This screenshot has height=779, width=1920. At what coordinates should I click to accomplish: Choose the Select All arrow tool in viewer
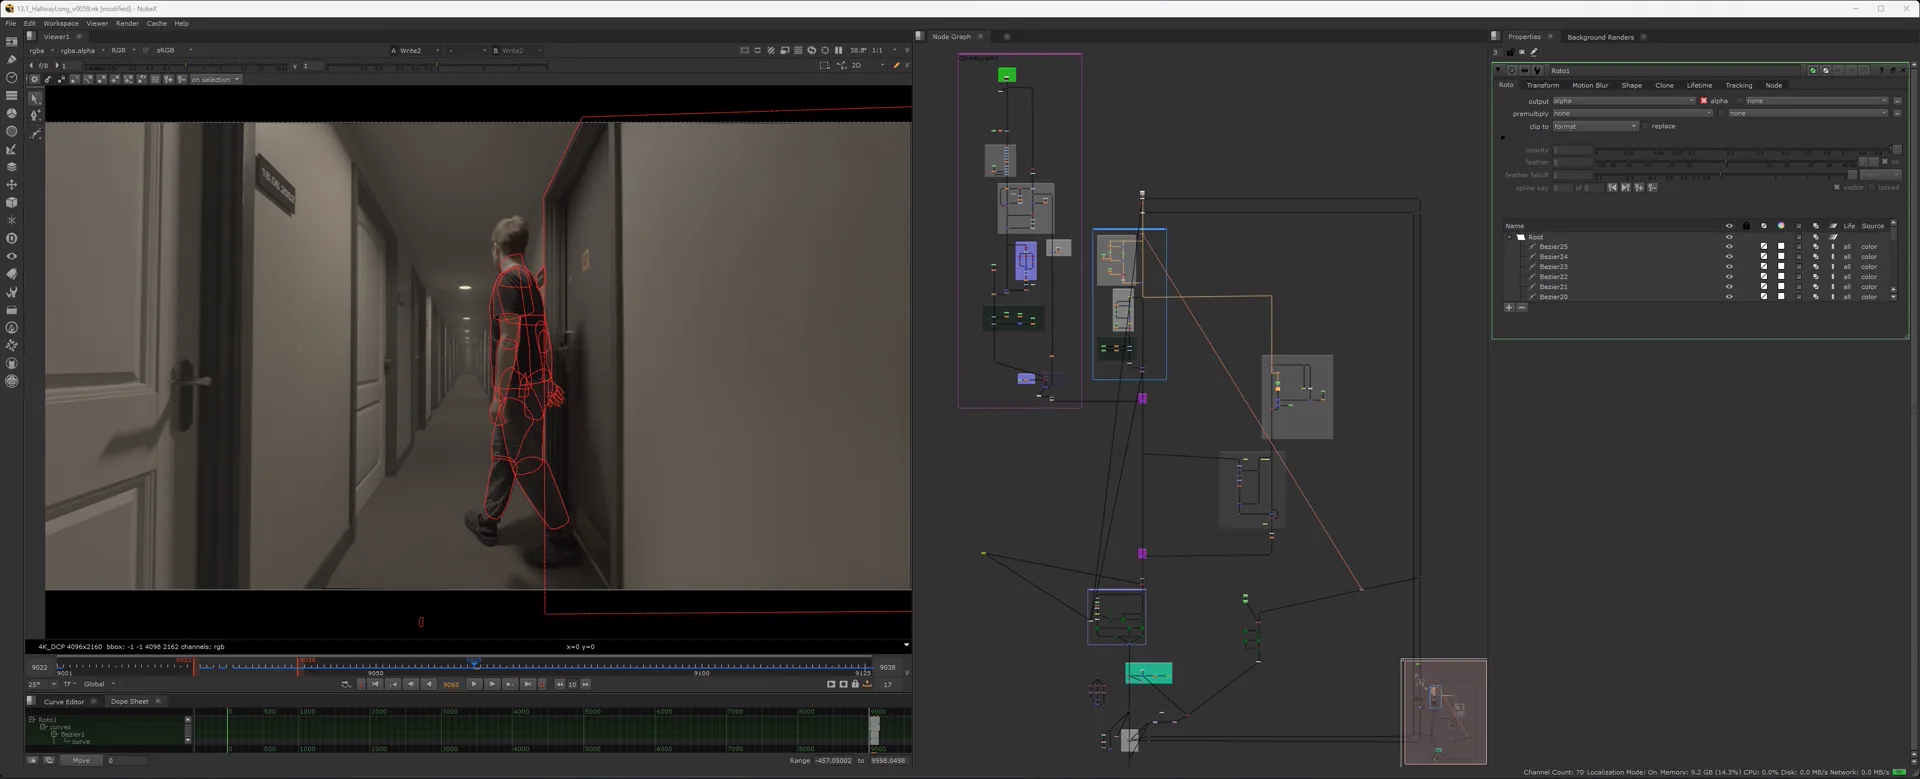click(35, 99)
